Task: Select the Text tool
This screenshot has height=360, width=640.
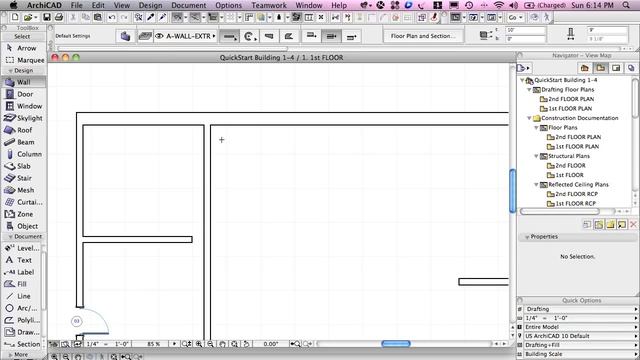Action: pos(21,260)
